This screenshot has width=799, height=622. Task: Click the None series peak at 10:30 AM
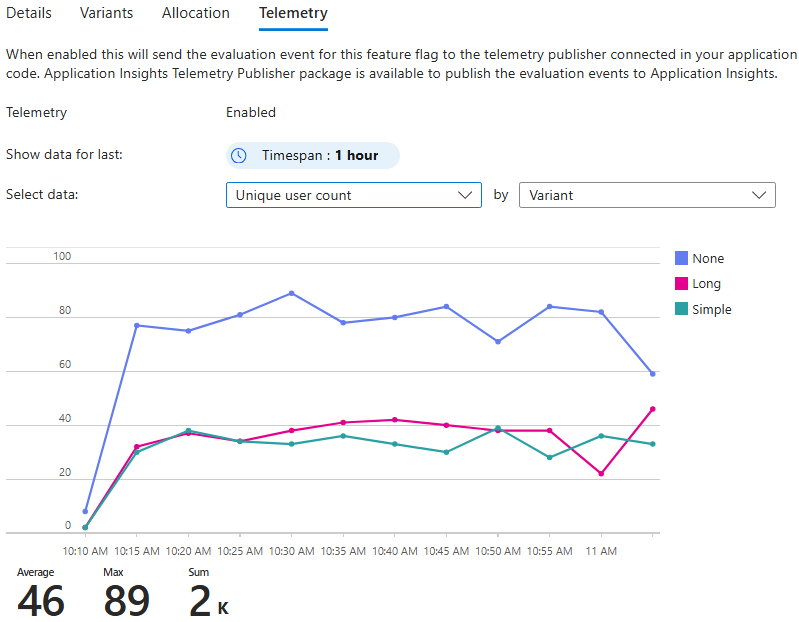tap(291, 293)
